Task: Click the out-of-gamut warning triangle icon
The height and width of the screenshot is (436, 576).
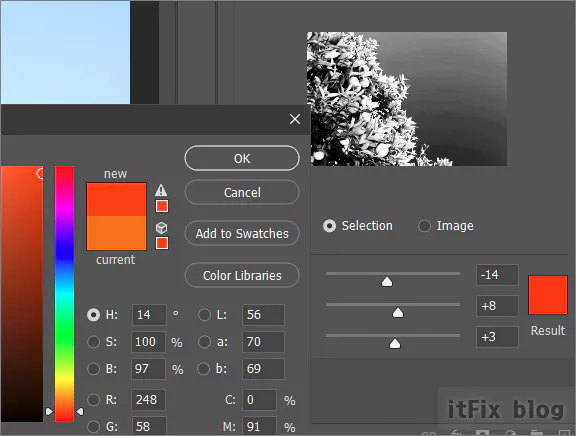Action: coord(161,190)
